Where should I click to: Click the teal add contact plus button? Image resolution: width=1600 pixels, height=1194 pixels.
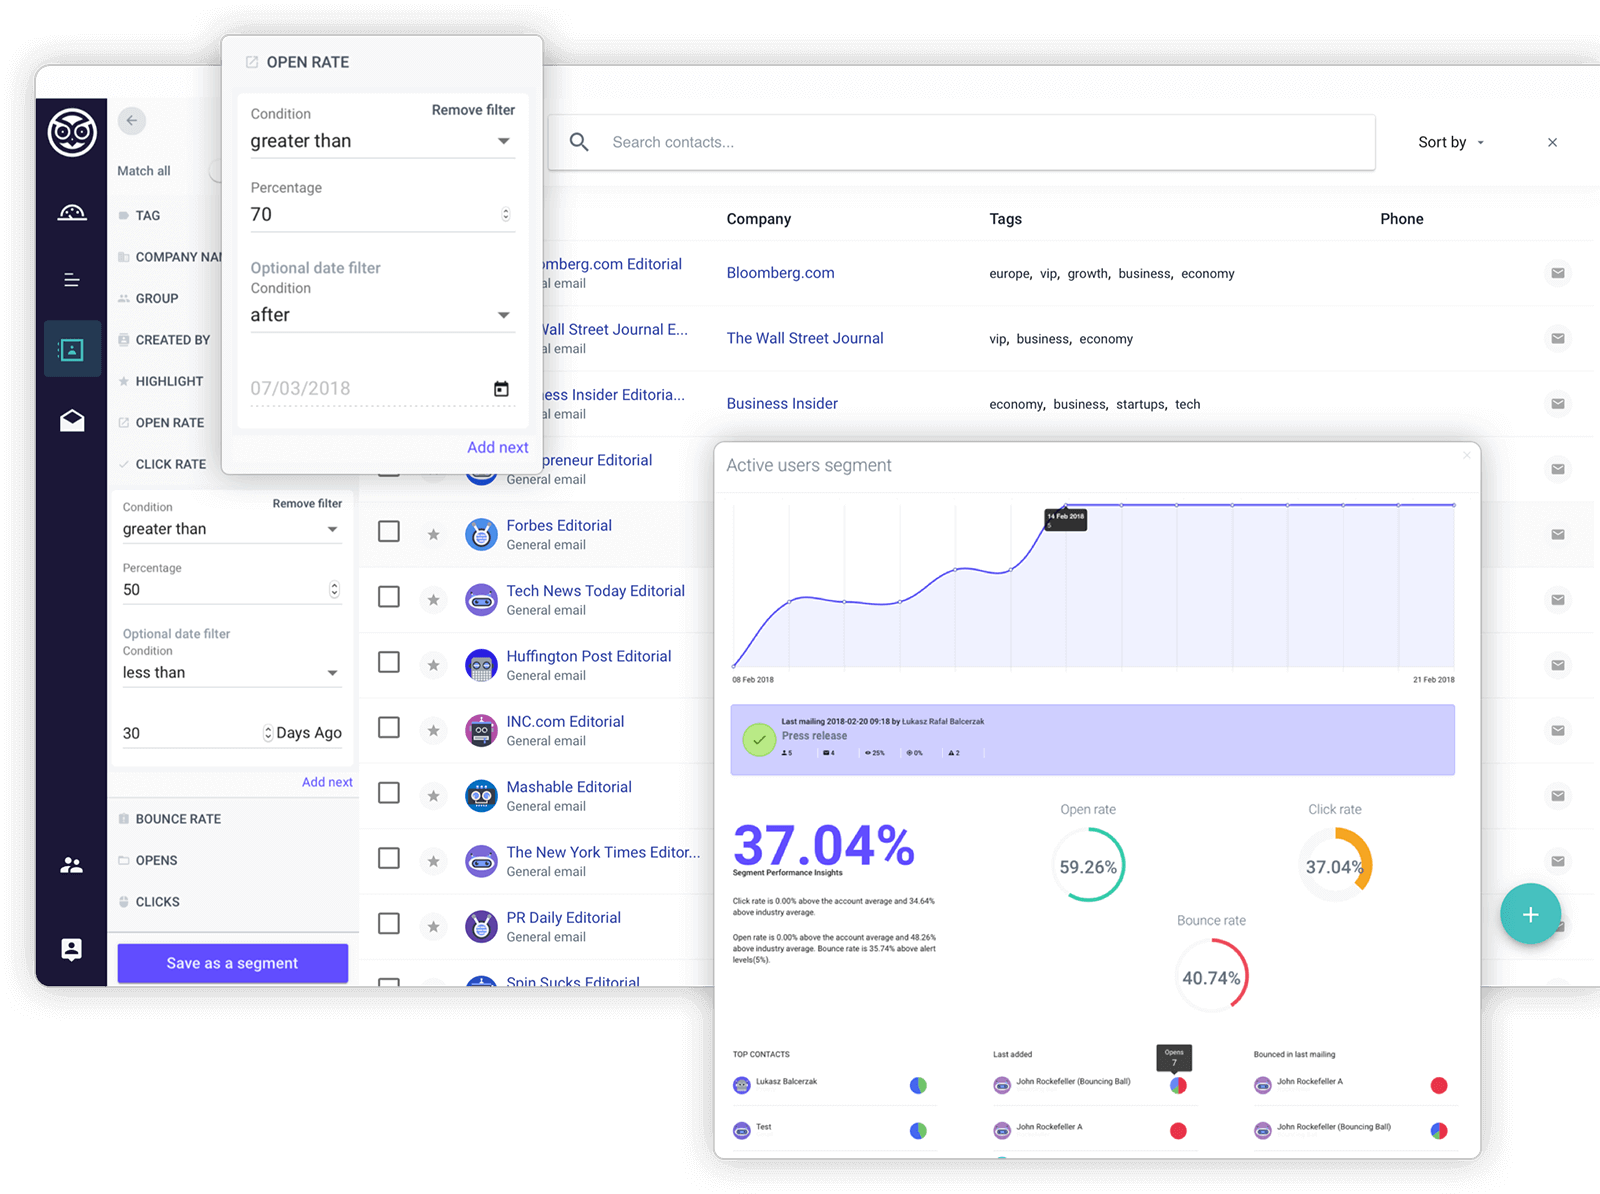[1530, 914]
